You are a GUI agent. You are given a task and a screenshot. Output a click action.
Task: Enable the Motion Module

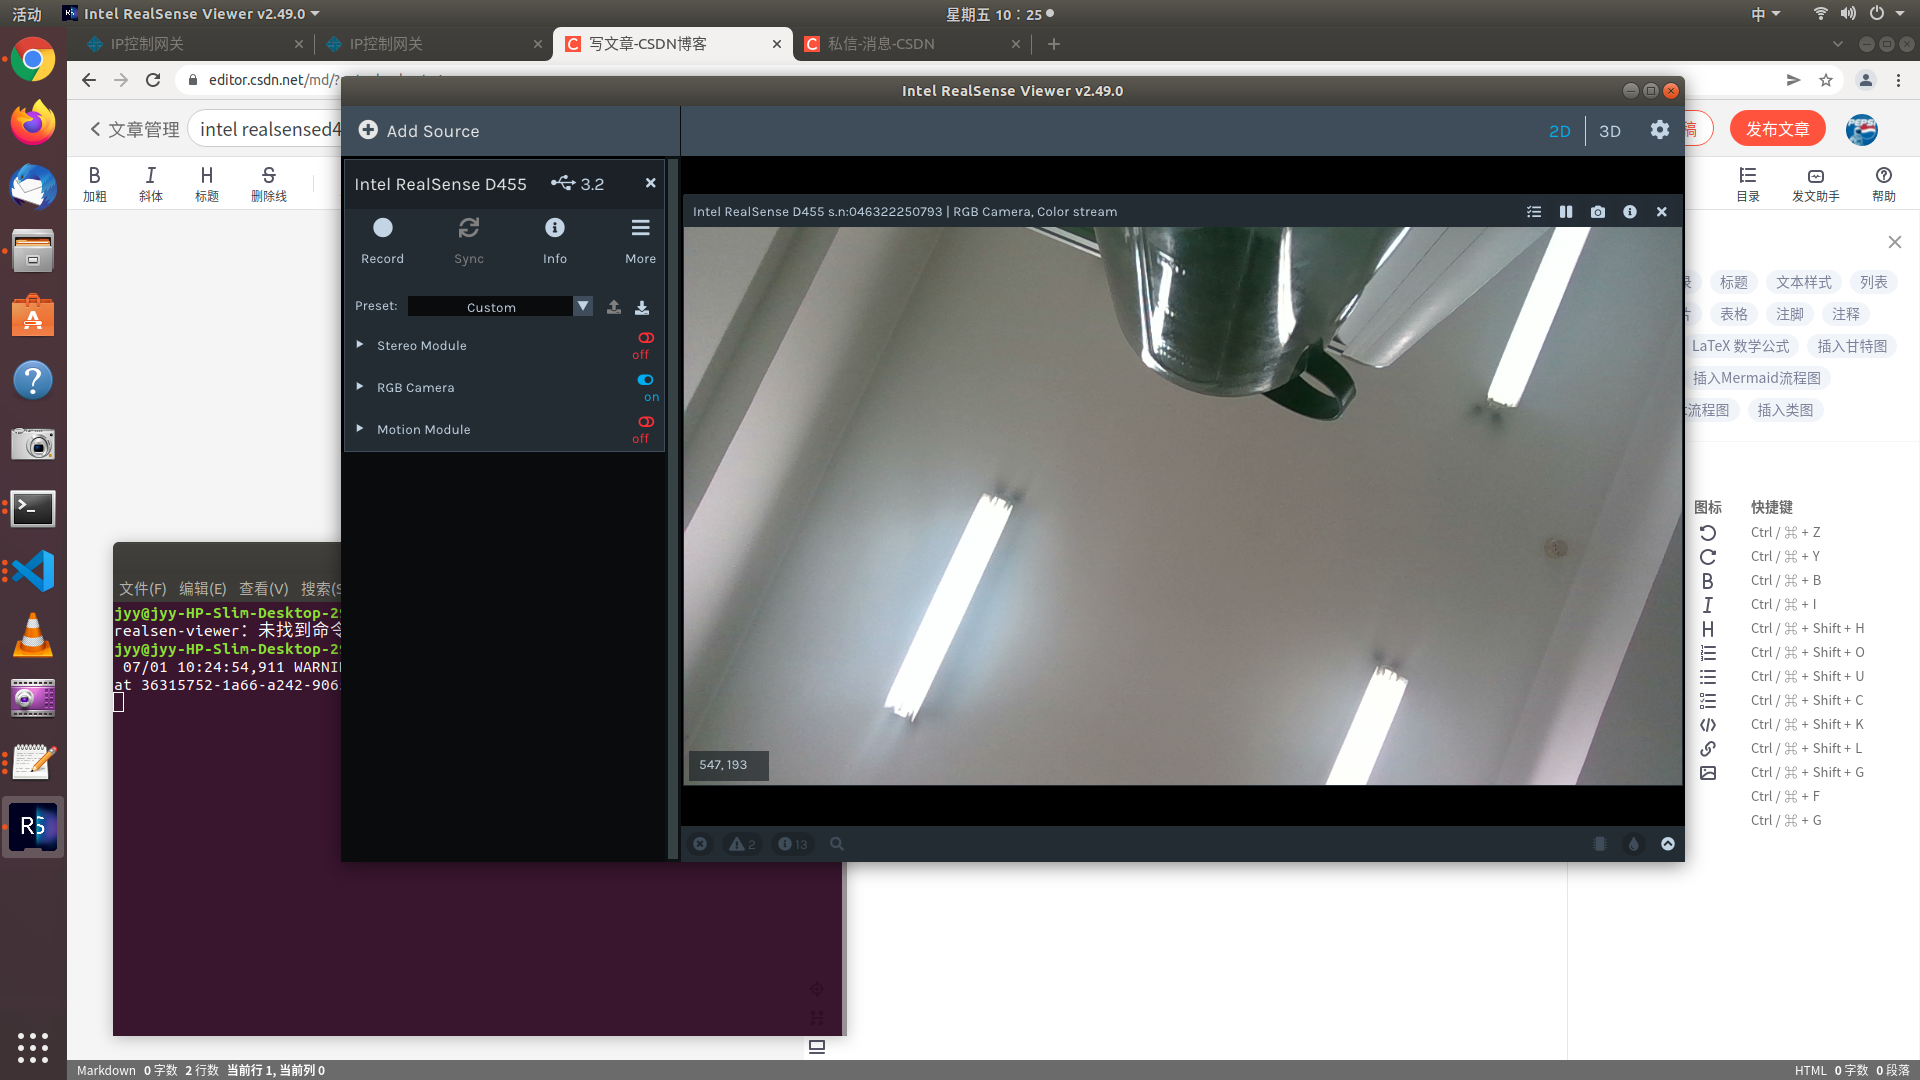point(645,422)
